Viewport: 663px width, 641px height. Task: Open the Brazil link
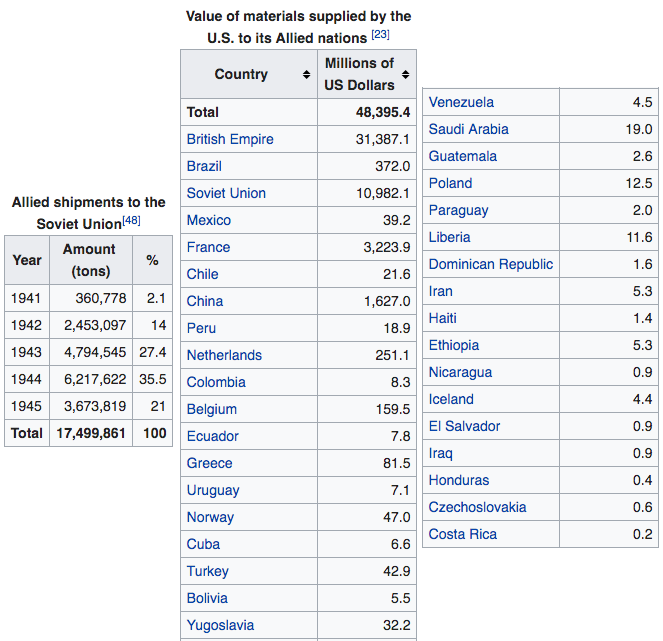point(204,166)
